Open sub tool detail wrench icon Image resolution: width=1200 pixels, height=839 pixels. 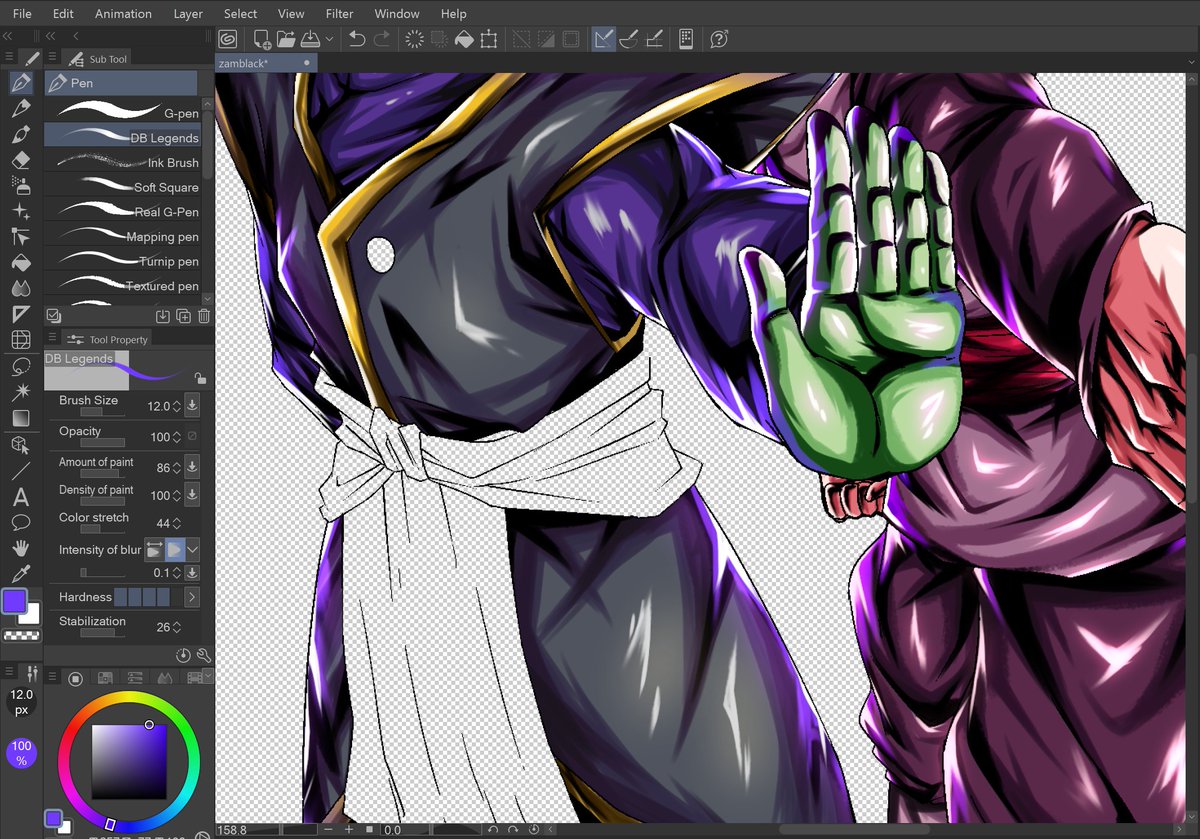pos(204,656)
